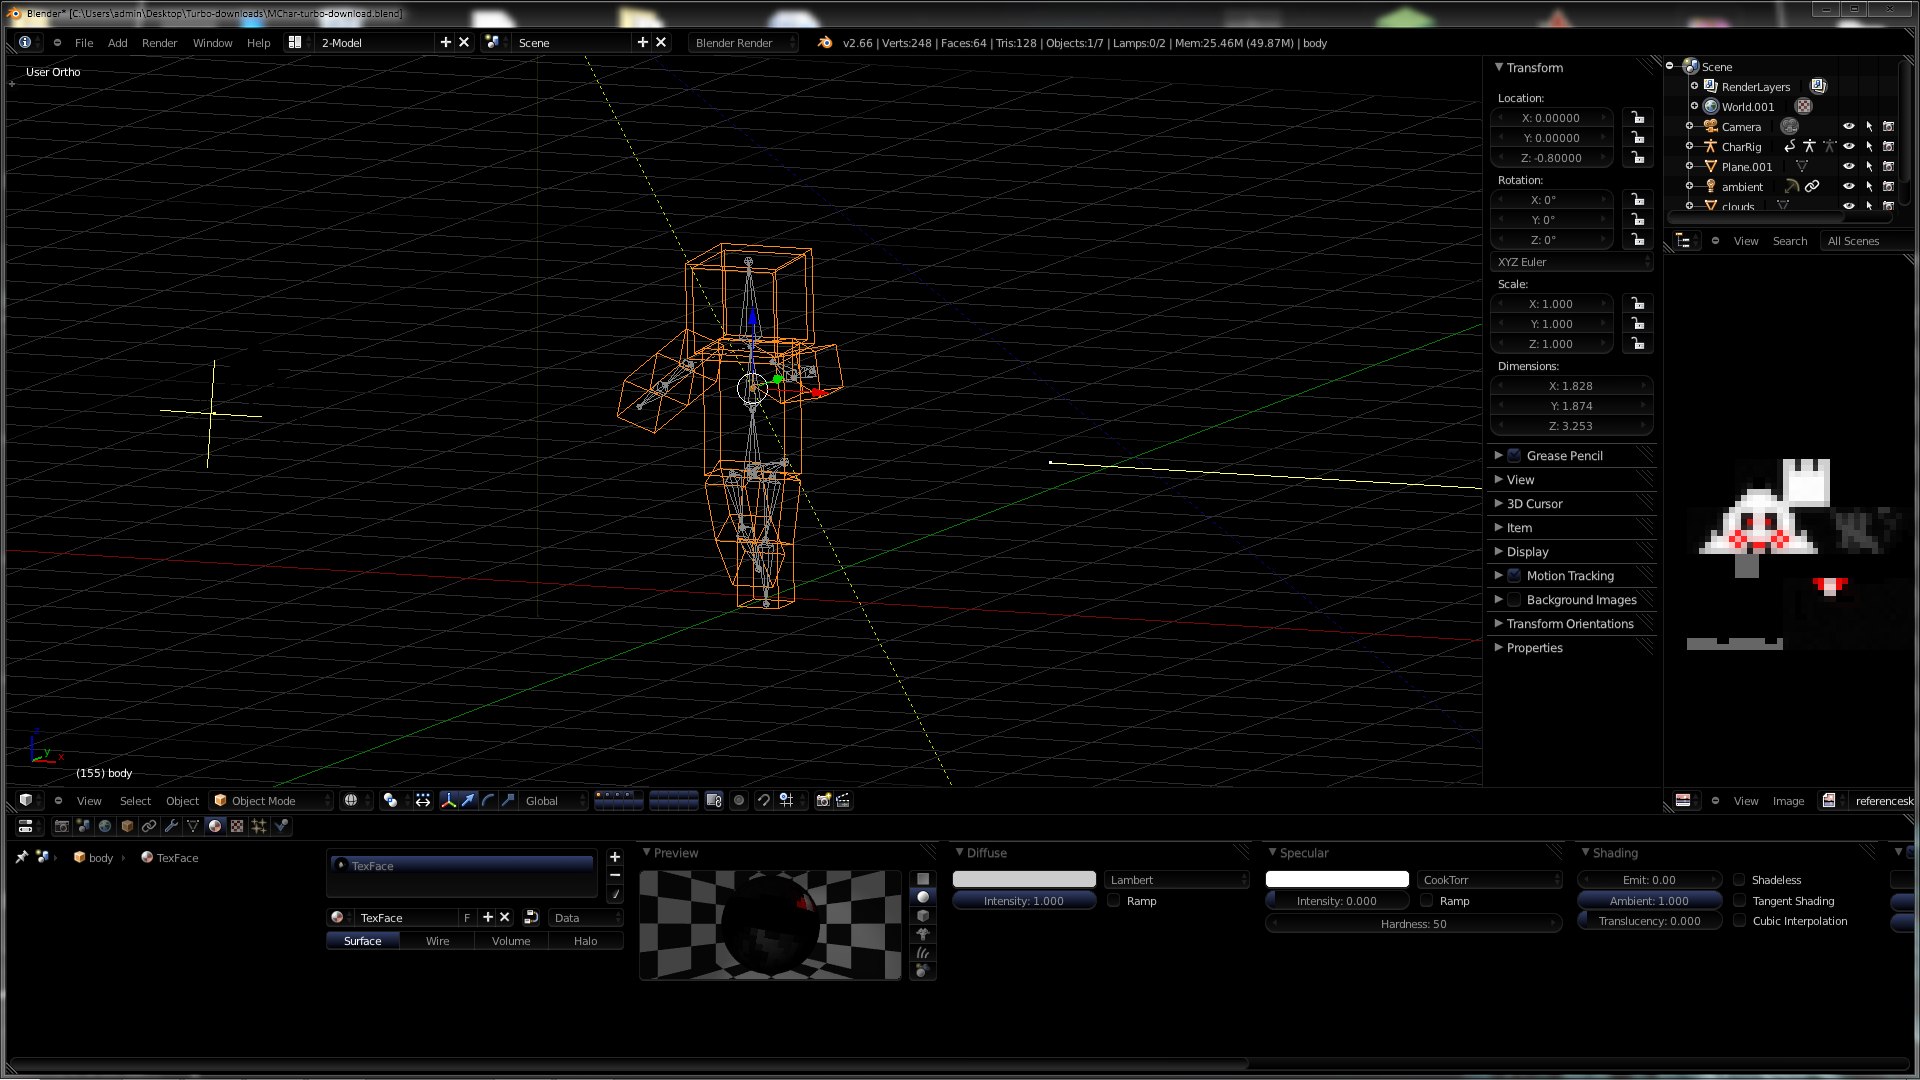The image size is (1920, 1080).
Task: Hide Plane.001 with its eye icon
Action: [x=1848, y=167]
